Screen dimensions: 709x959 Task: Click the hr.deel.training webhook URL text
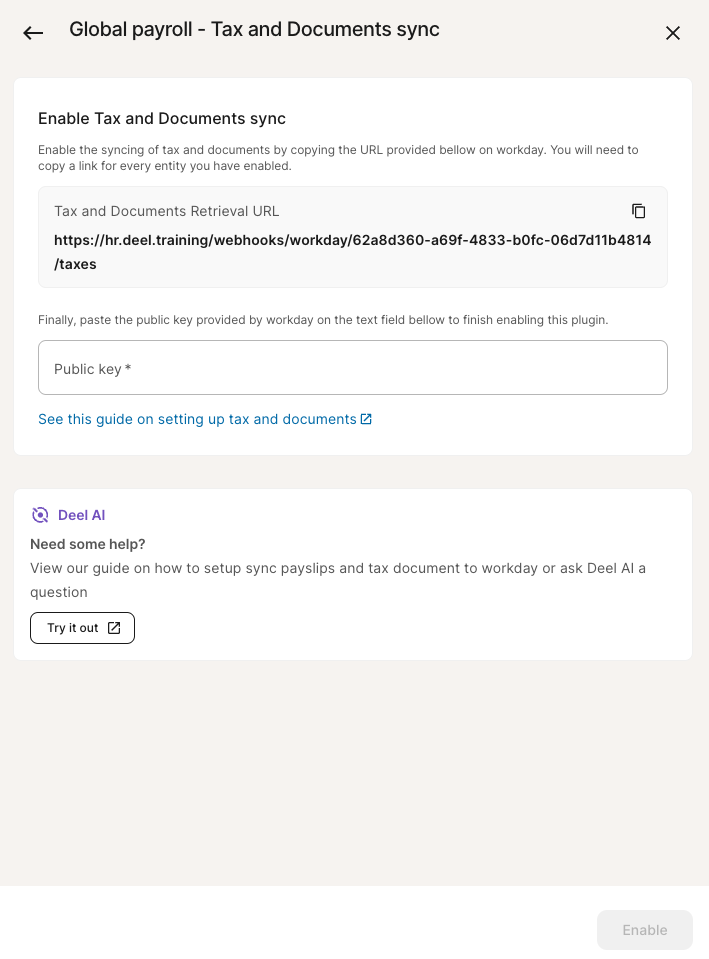coord(352,240)
